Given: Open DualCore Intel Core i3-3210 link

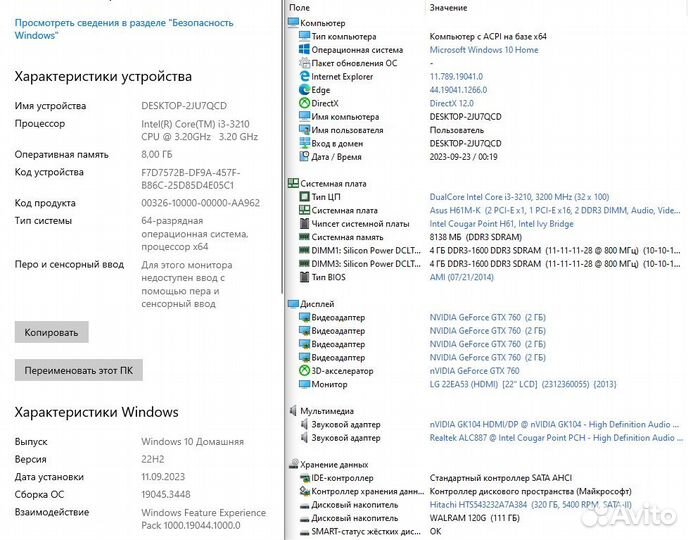Looking at the screenshot, I should (x=519, y=197).
